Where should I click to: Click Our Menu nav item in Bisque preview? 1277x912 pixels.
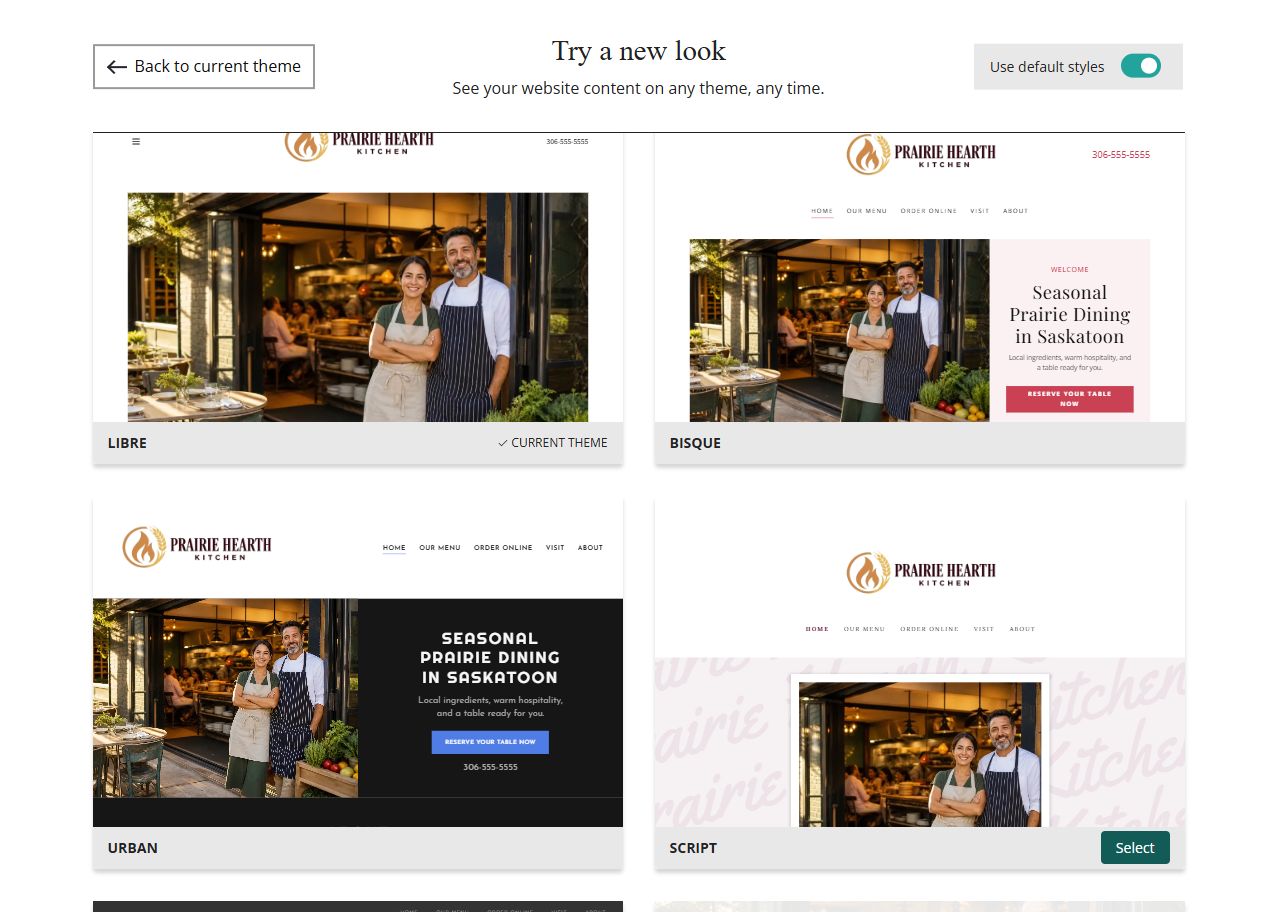pos(866,211)
